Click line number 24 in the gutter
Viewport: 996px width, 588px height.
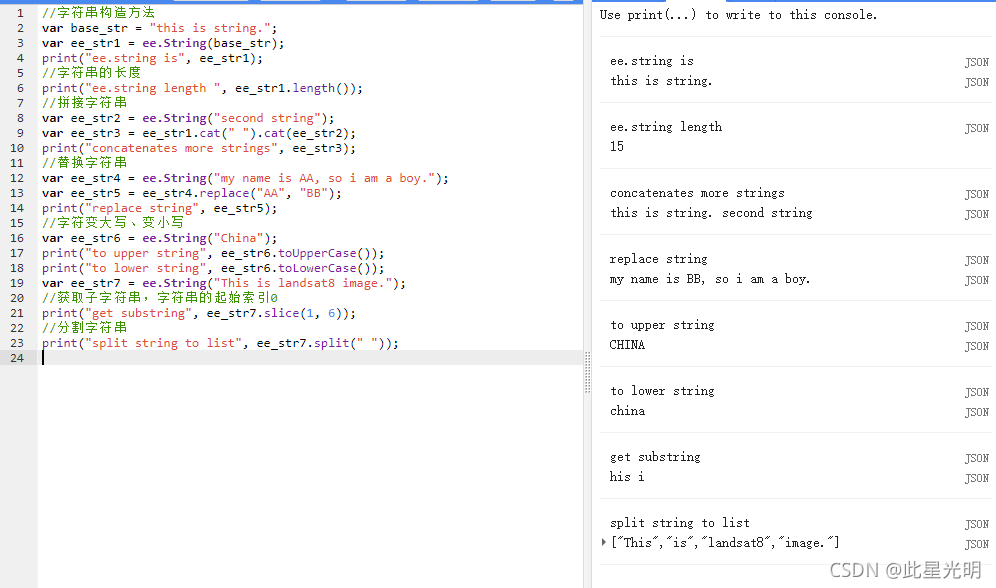(x=17, y=358)
